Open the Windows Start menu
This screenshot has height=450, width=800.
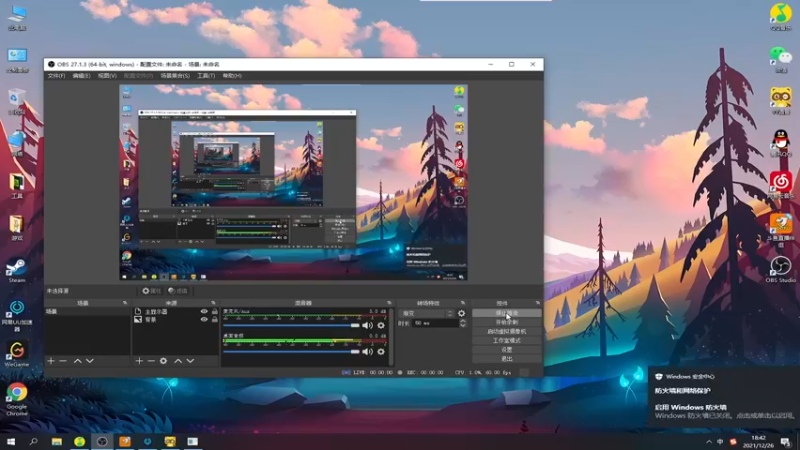pyautogui.click(x=11, y=441)
